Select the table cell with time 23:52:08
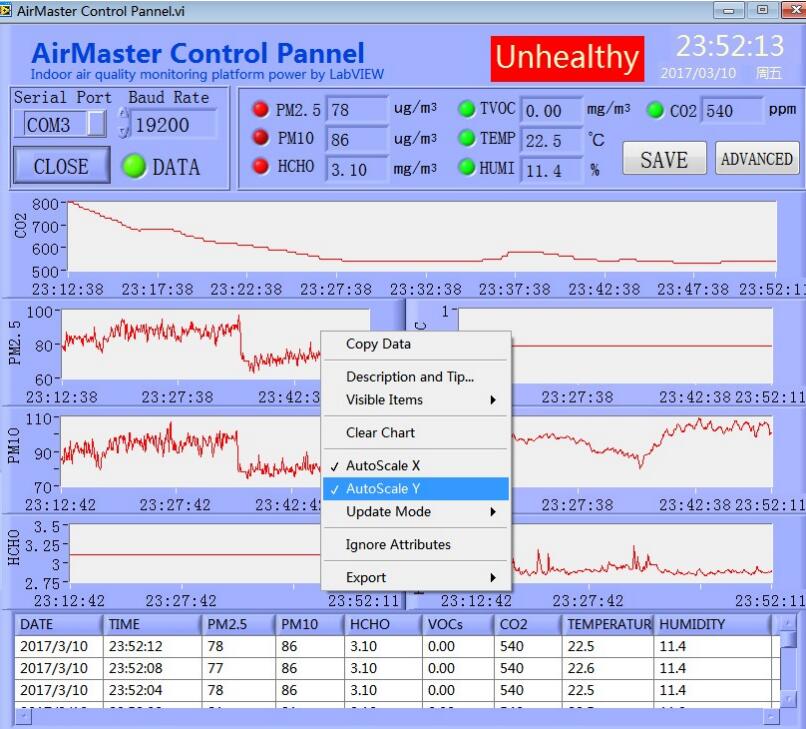This screenshot has width=806, height=729. pos(152,668)
